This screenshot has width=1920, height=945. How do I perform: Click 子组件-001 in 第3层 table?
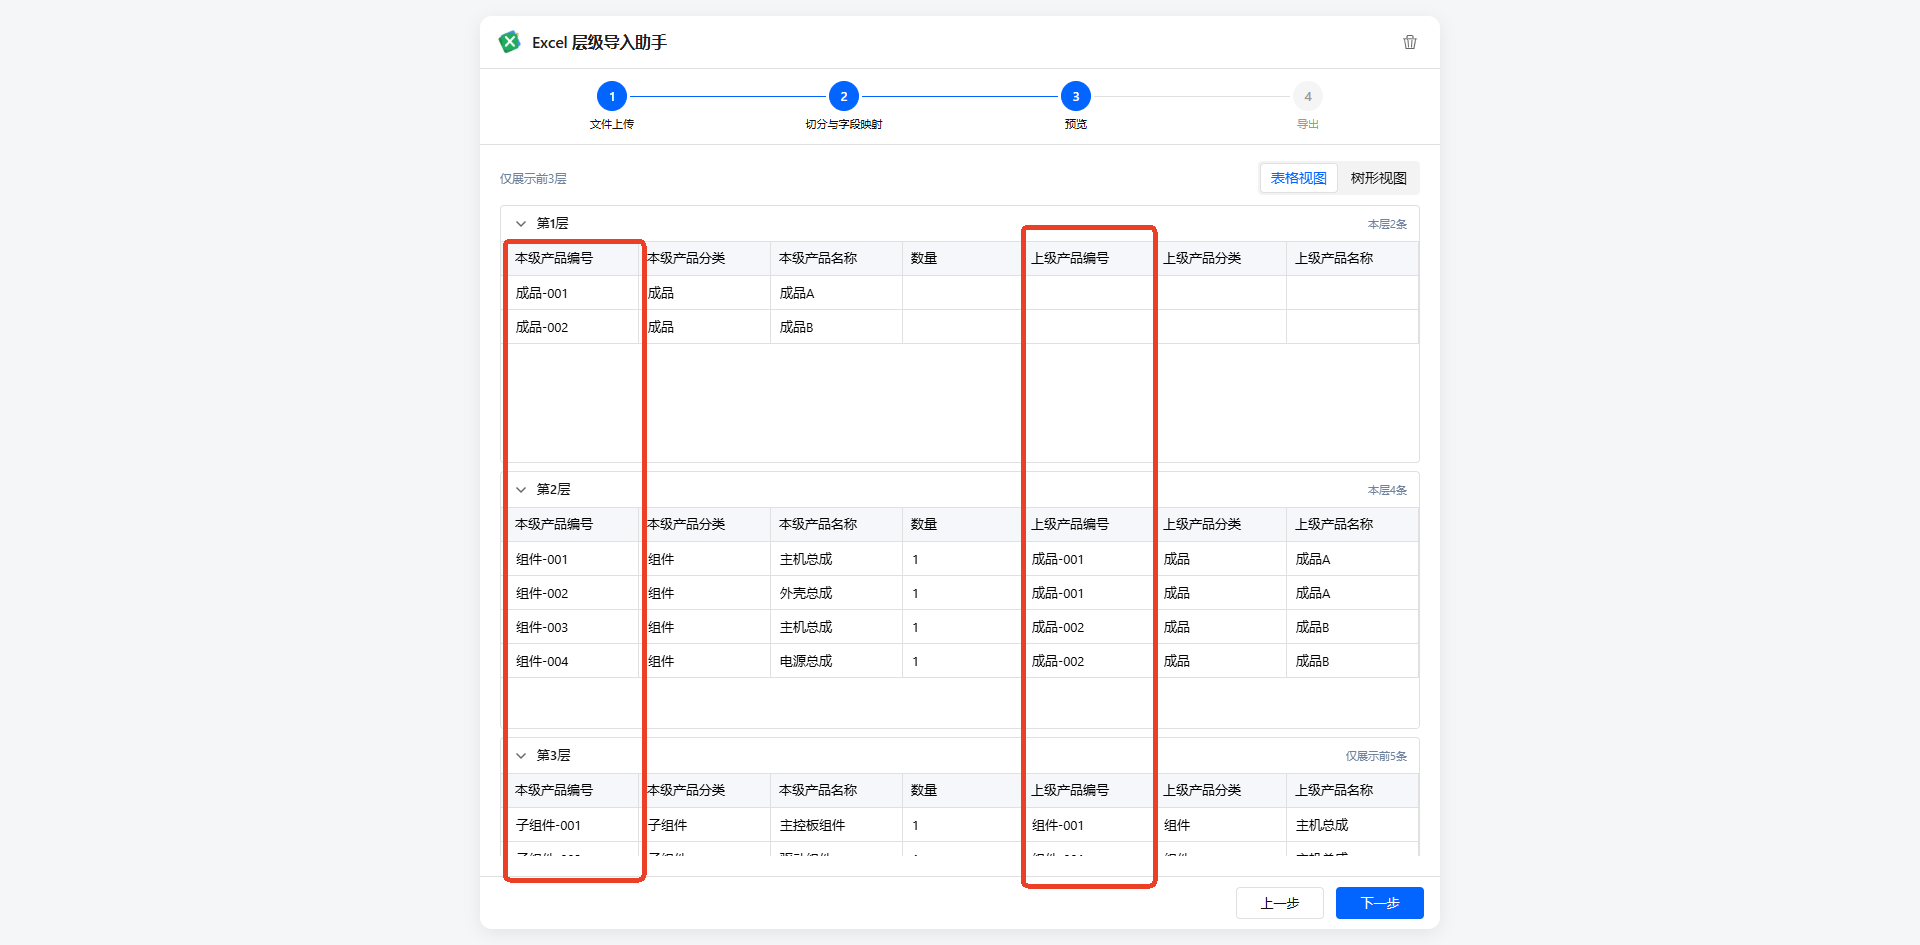point(548,825)
